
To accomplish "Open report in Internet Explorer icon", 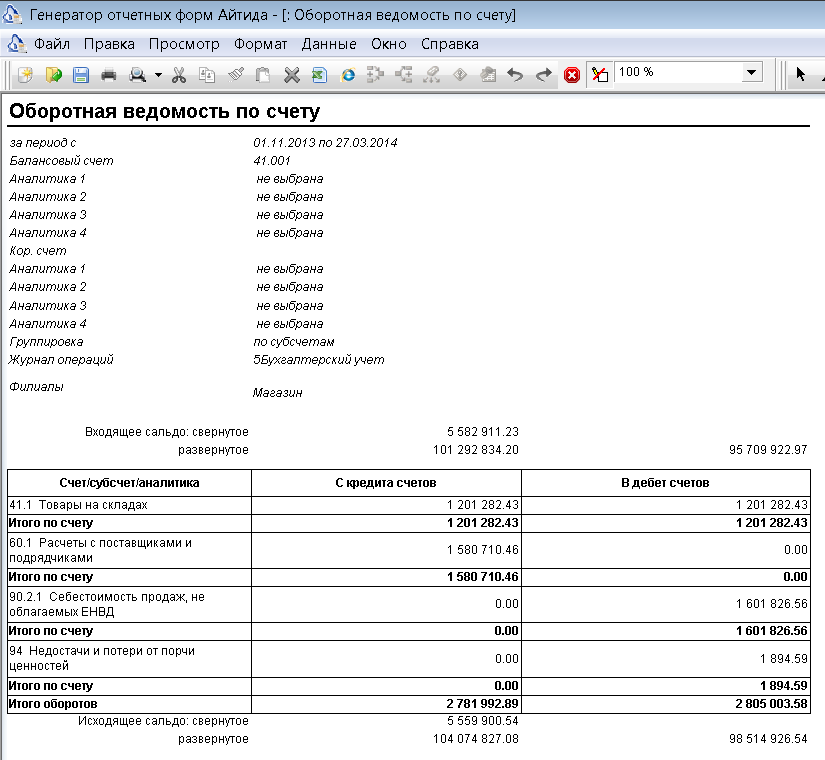I will 347,75.
